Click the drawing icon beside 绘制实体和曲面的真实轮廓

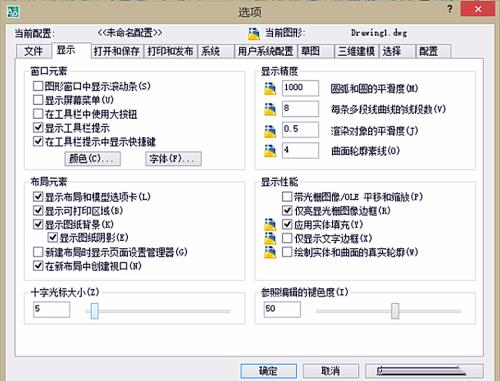(270, 252)
